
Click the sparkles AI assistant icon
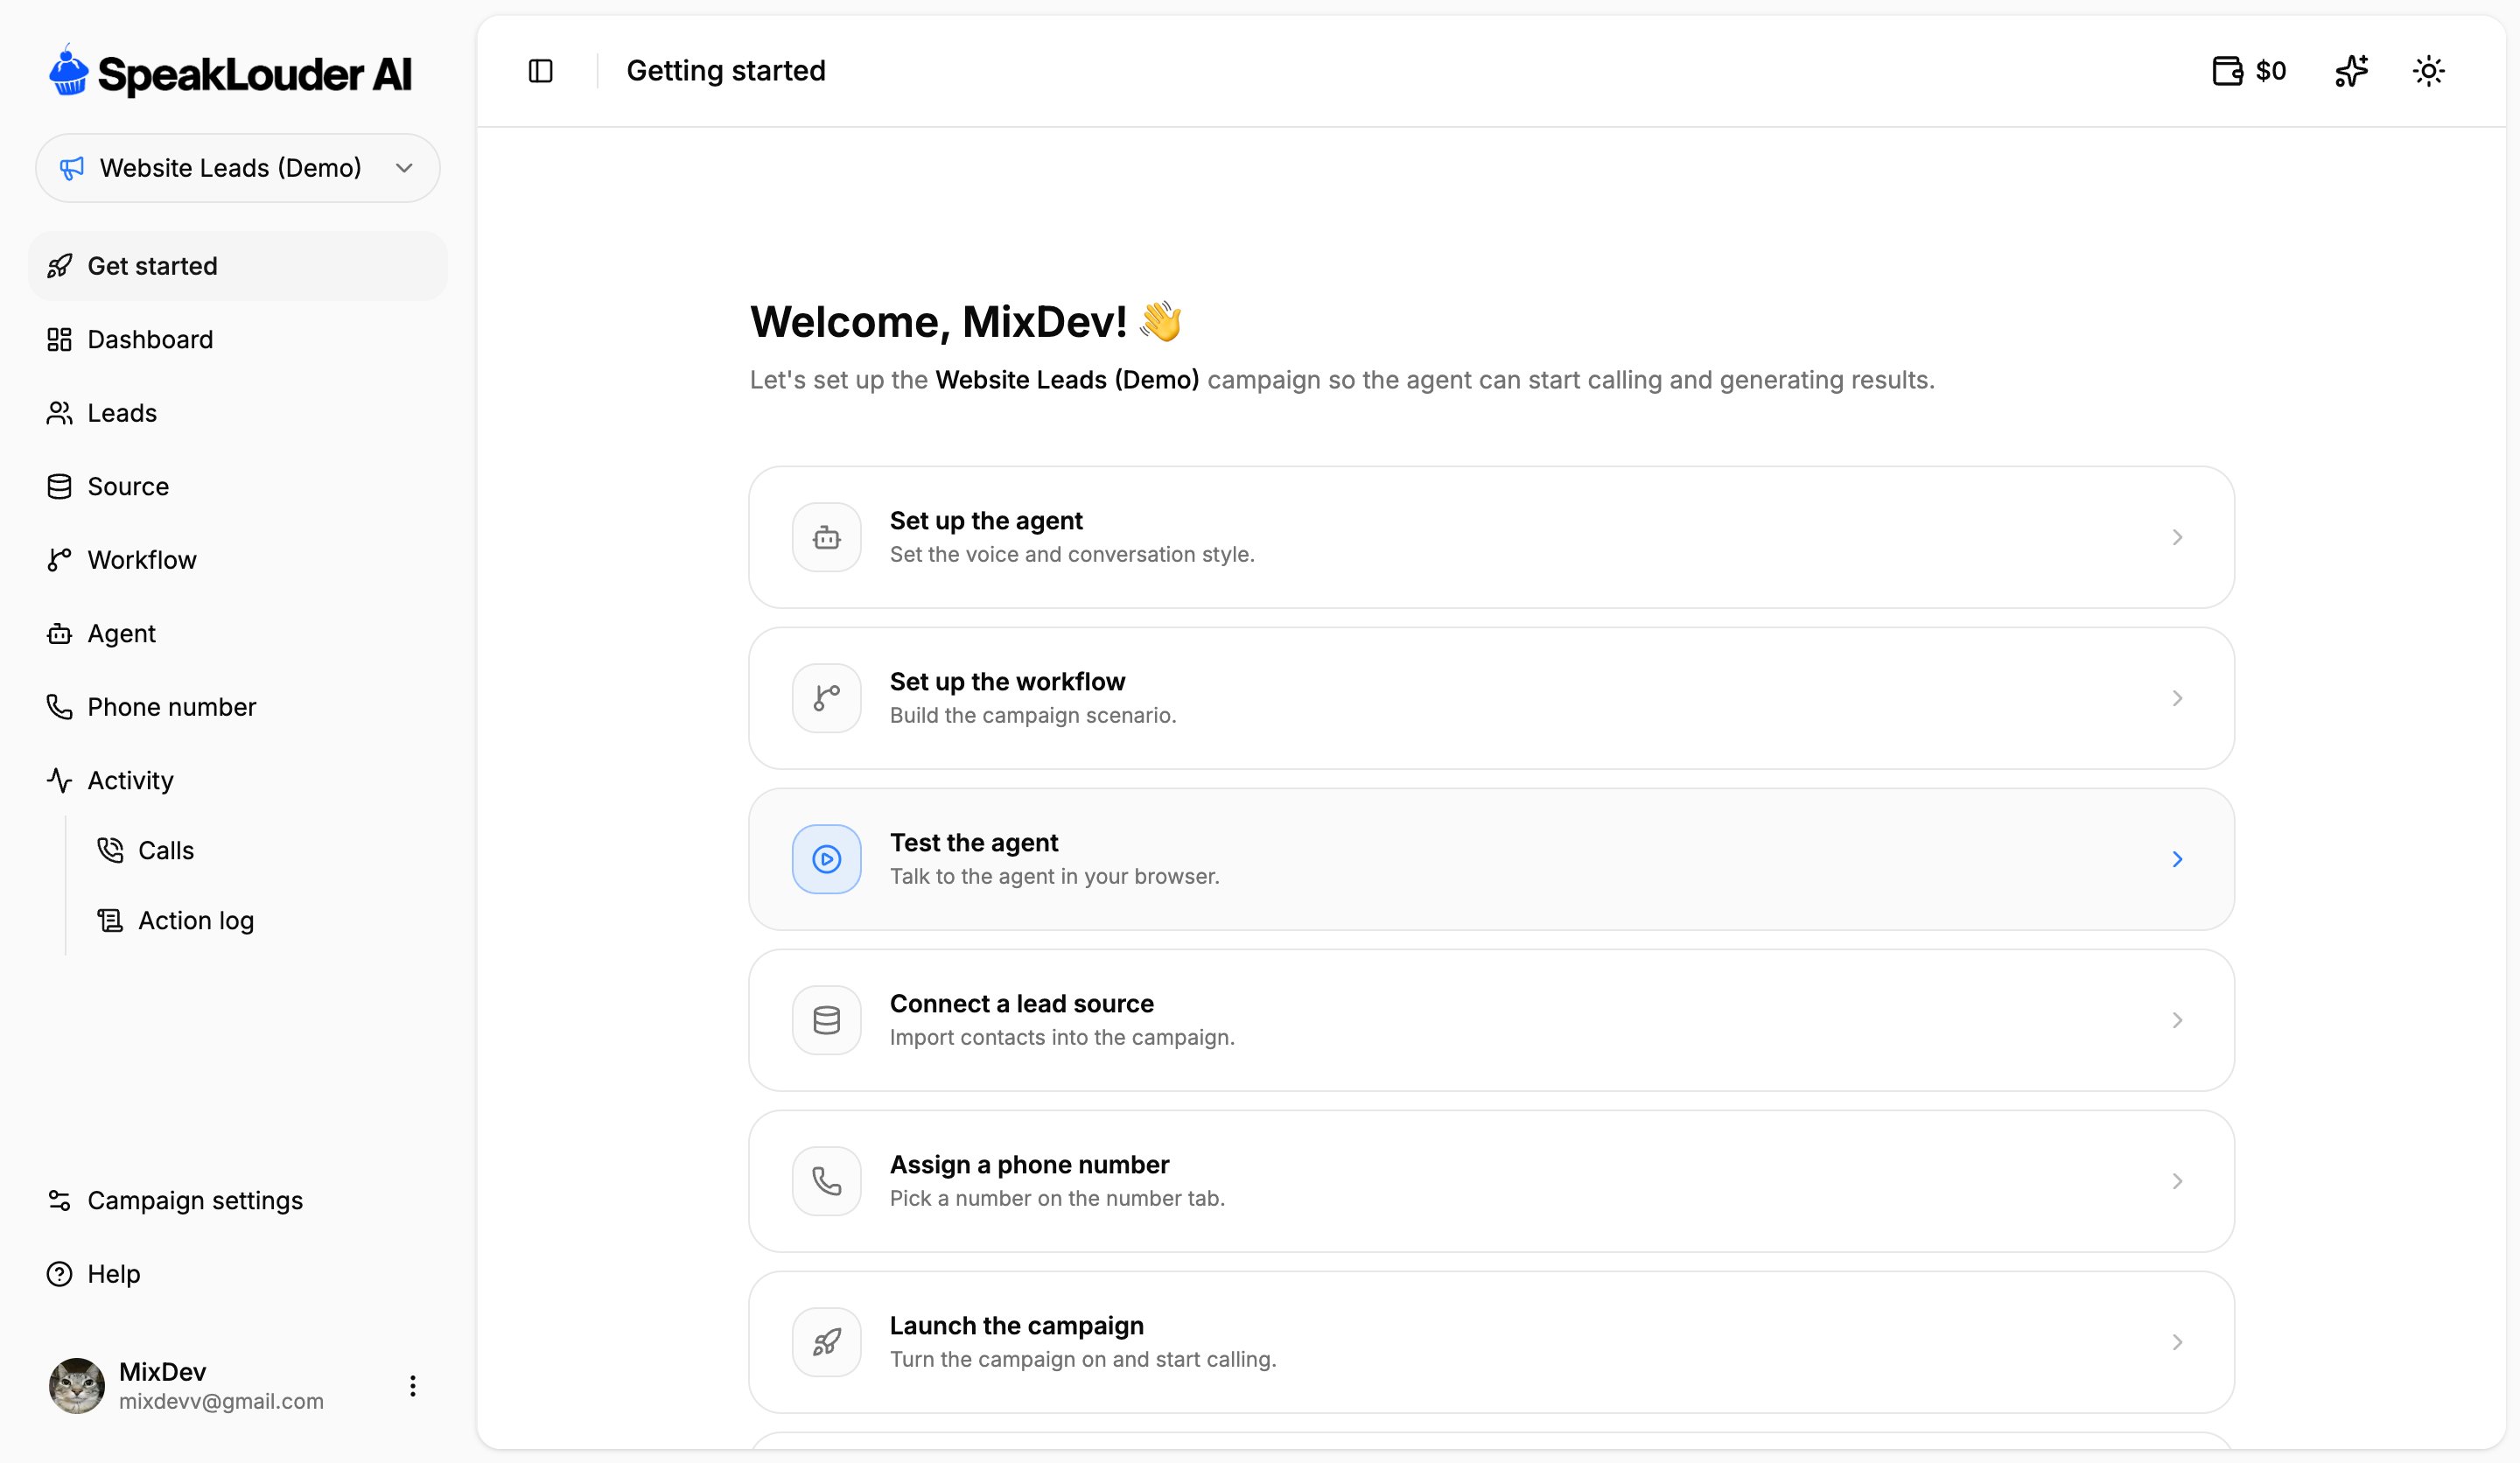(2351, 71)
